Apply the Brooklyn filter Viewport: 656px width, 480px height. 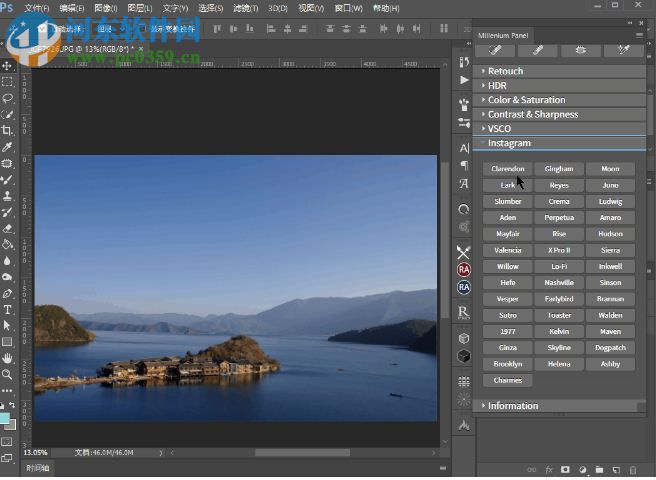[x=507, y=364]
